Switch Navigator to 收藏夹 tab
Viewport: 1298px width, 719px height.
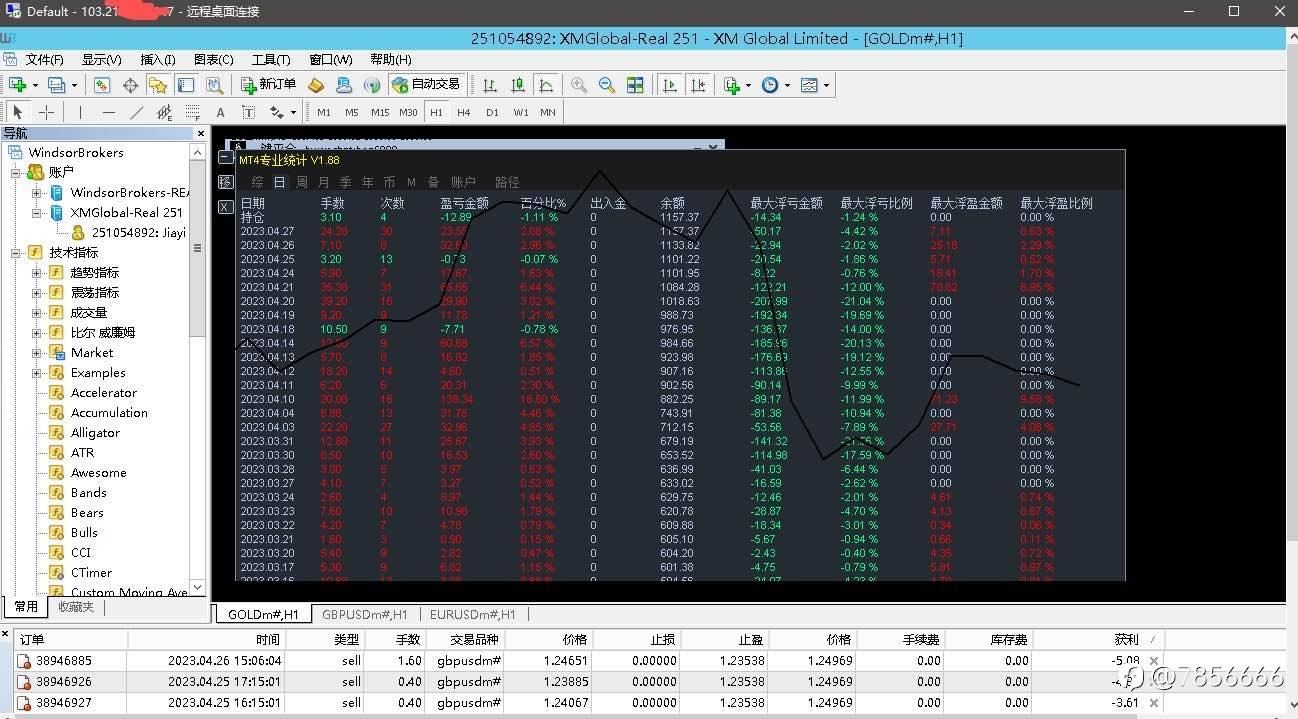click(76, 606)
